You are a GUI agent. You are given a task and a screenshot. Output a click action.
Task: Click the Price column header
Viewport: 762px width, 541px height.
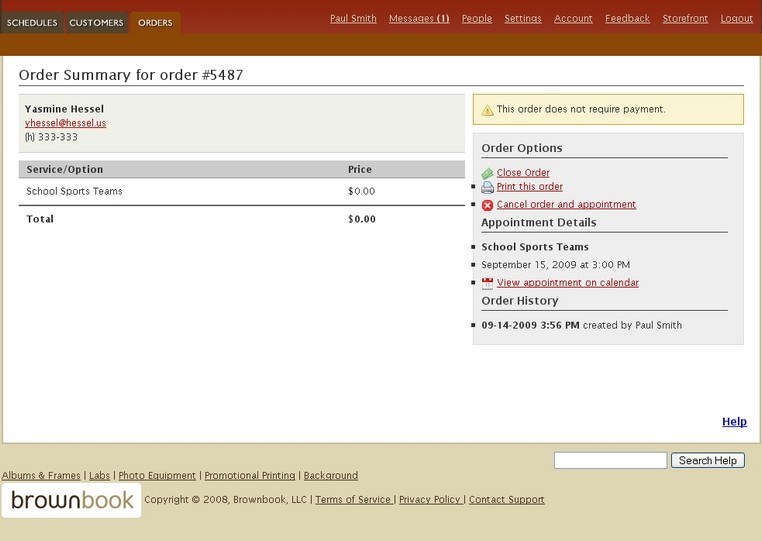(360, 170)
